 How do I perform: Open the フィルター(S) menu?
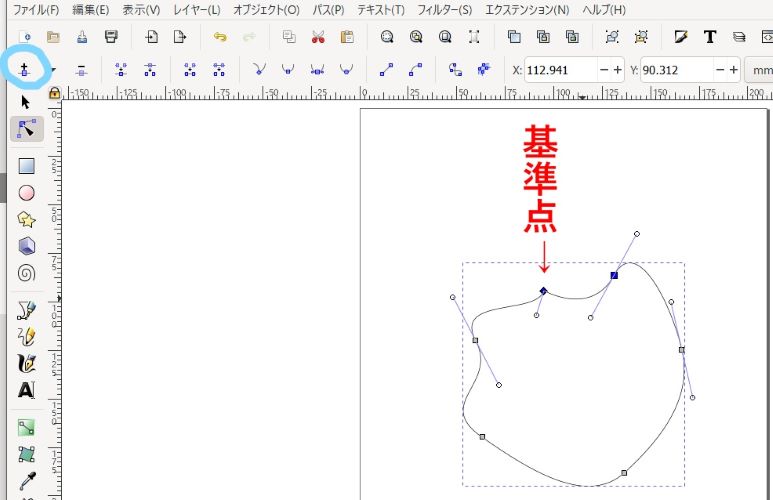click(x=445, y=9)
